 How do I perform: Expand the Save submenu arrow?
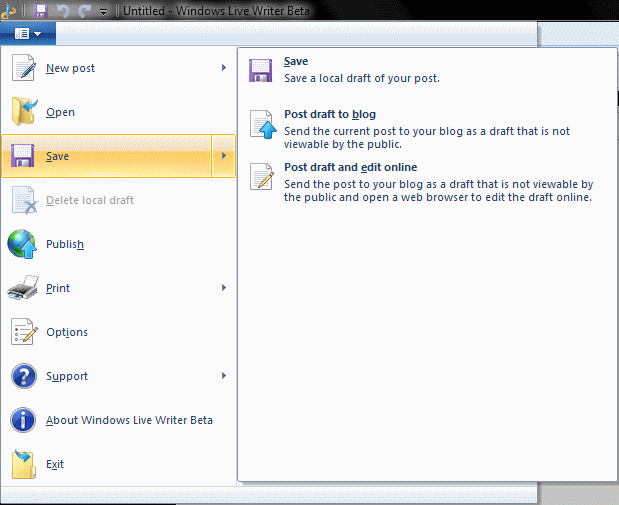pyautogui.click(x=224, y=156)
